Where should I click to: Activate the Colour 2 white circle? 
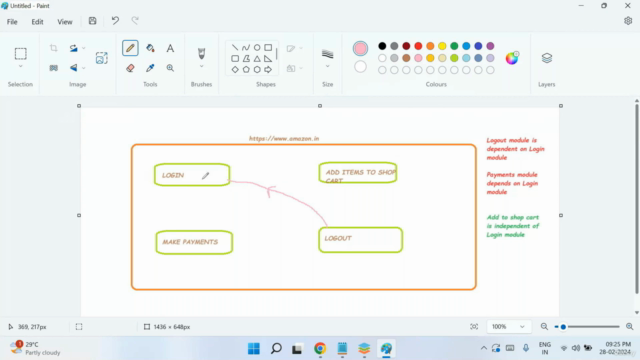(x=360, y=67)
